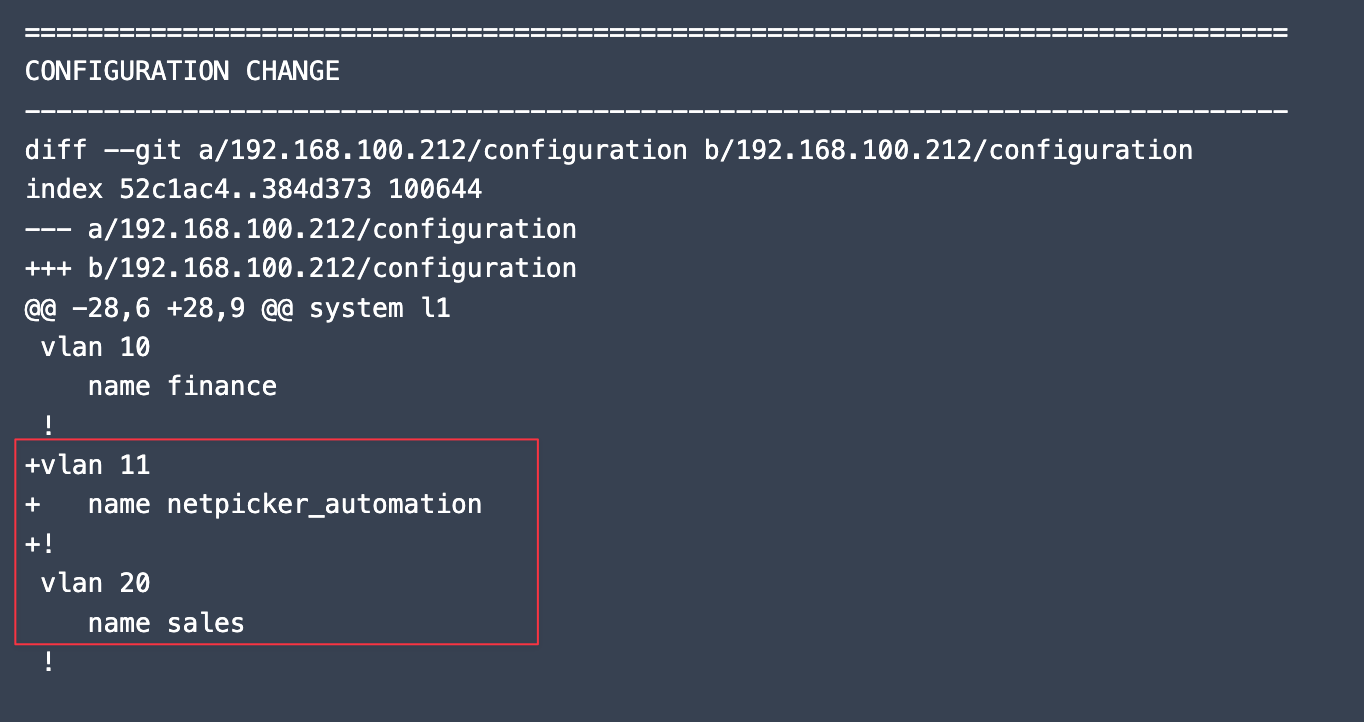Click the "+++ b/192.168.100.212/configuration" line
This screenshot has height=722, width=1364.
[x=301, y=269]
